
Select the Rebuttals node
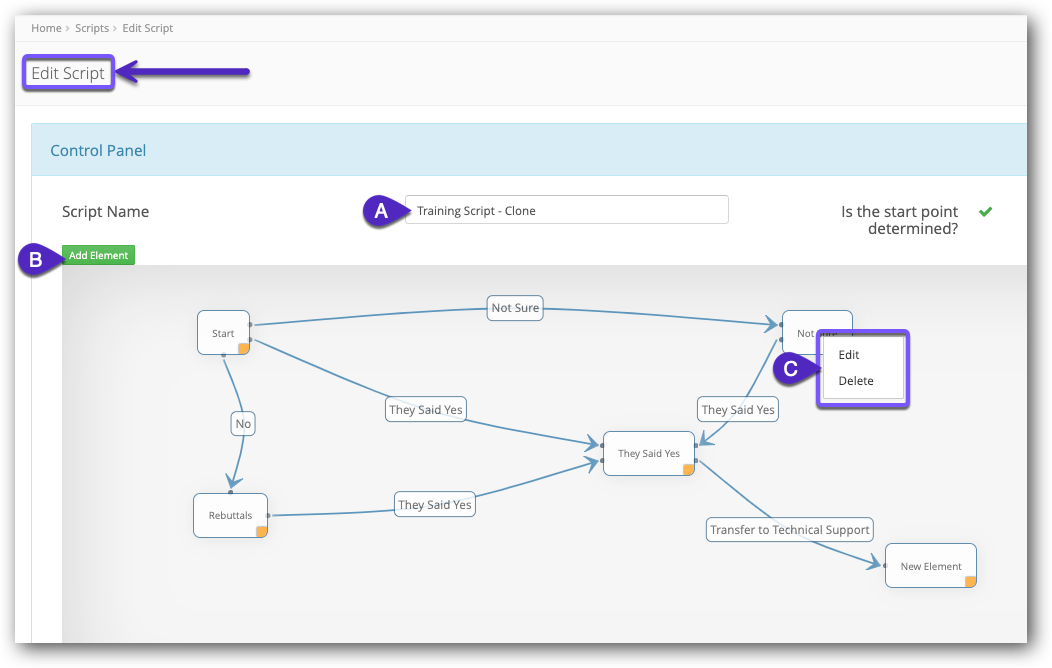229,515
